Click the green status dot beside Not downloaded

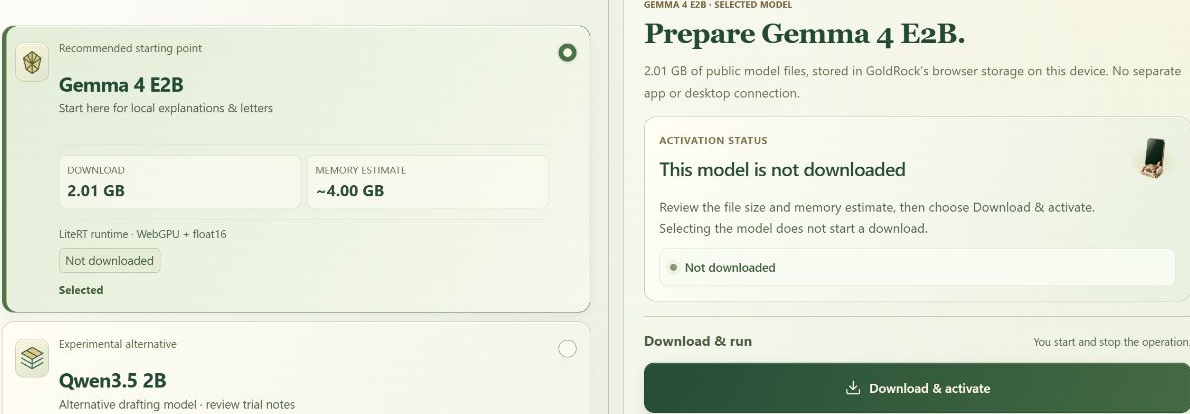click(673, 268)
